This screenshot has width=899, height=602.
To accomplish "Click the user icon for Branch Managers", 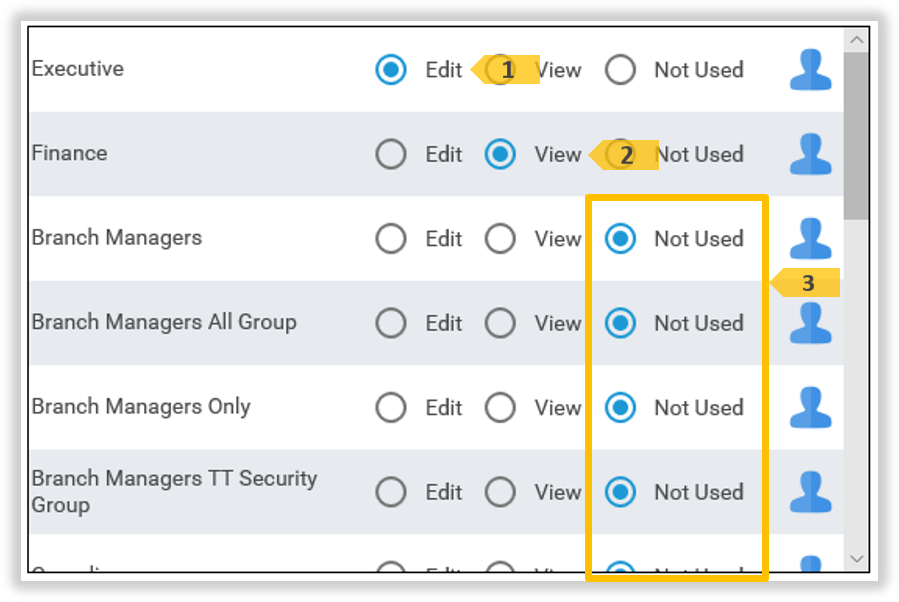I will tap(810, 238).
